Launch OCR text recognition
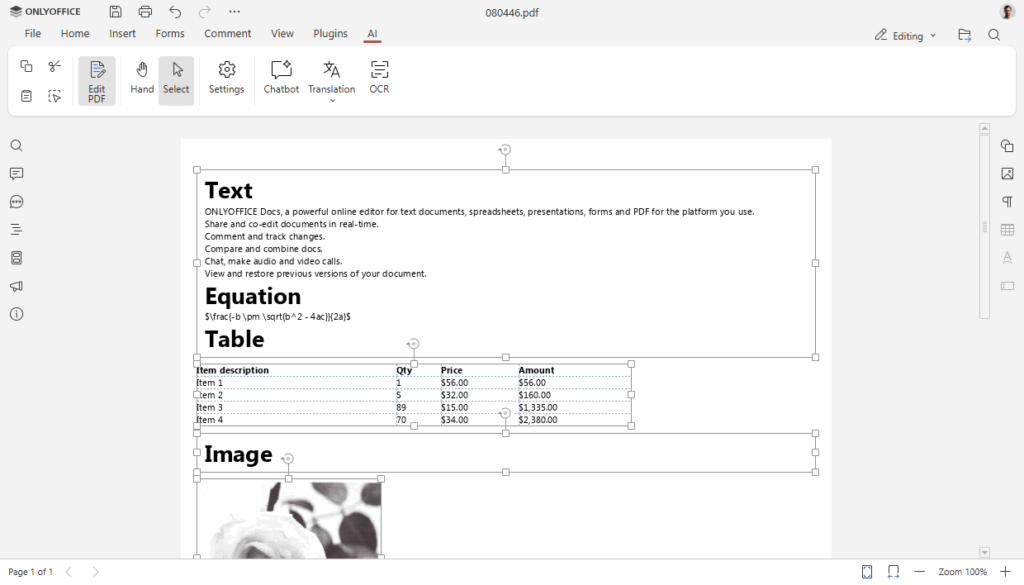 (x=378, y=78)
